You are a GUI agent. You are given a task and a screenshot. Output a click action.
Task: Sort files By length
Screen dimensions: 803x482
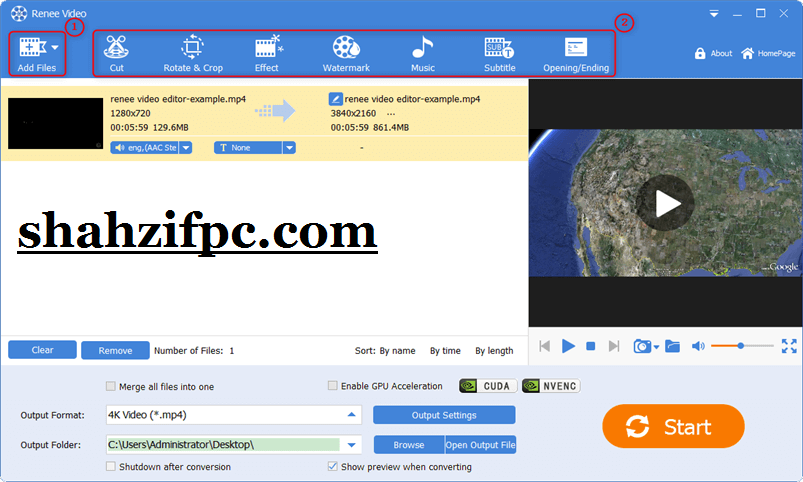point(494,351)
